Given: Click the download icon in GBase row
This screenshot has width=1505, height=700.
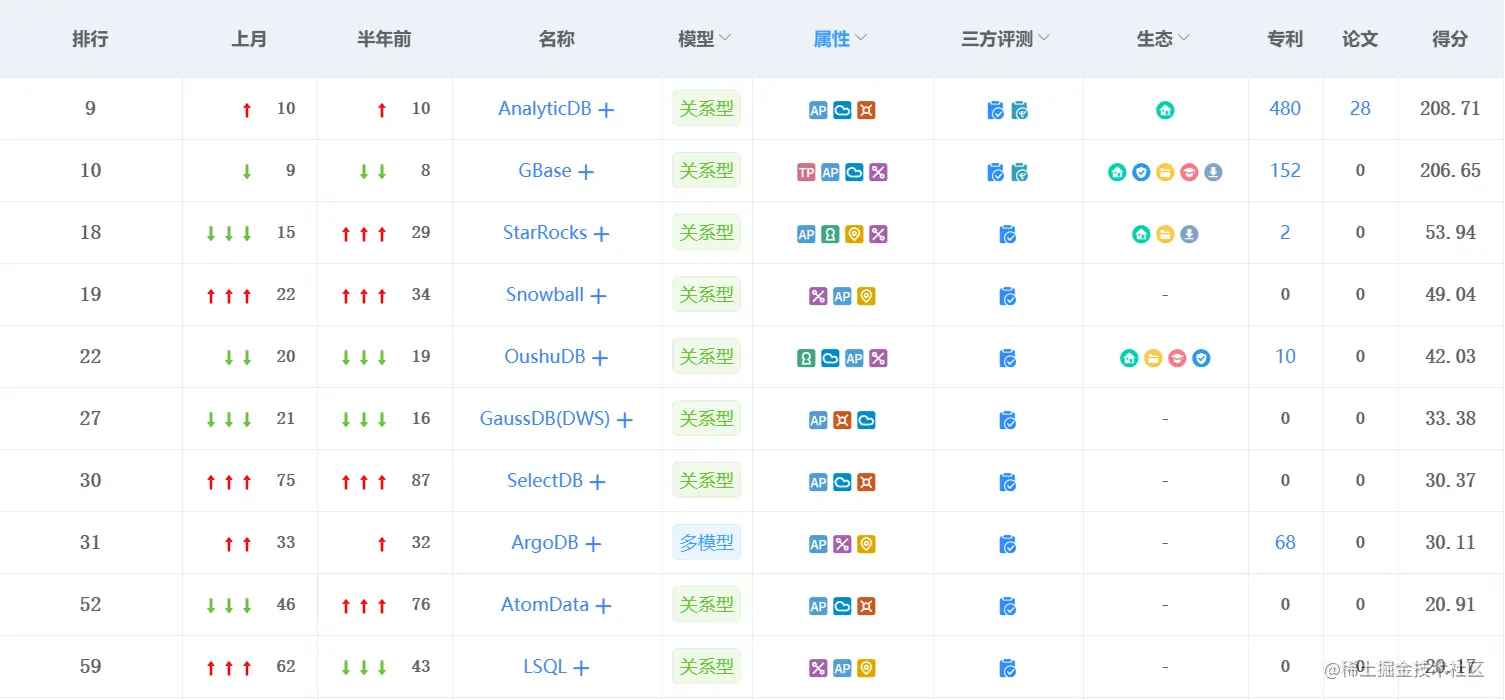Looking at the screenshot, I should pos(1213,172).
